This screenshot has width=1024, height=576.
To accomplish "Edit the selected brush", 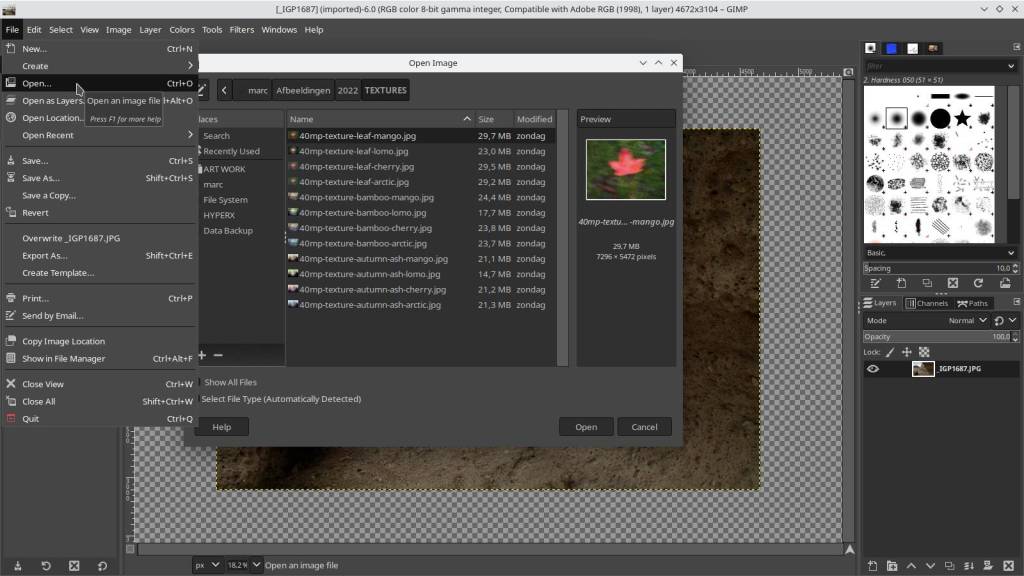I will coord(875,283).
